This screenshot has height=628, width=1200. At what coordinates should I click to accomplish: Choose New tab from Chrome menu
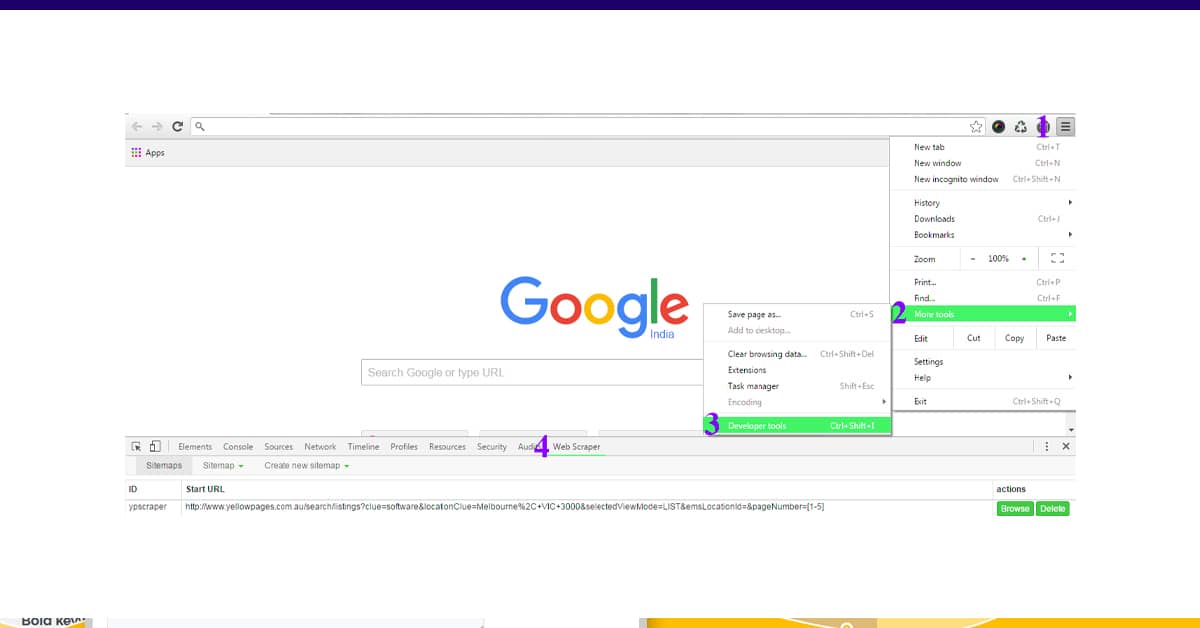(983, 147)
